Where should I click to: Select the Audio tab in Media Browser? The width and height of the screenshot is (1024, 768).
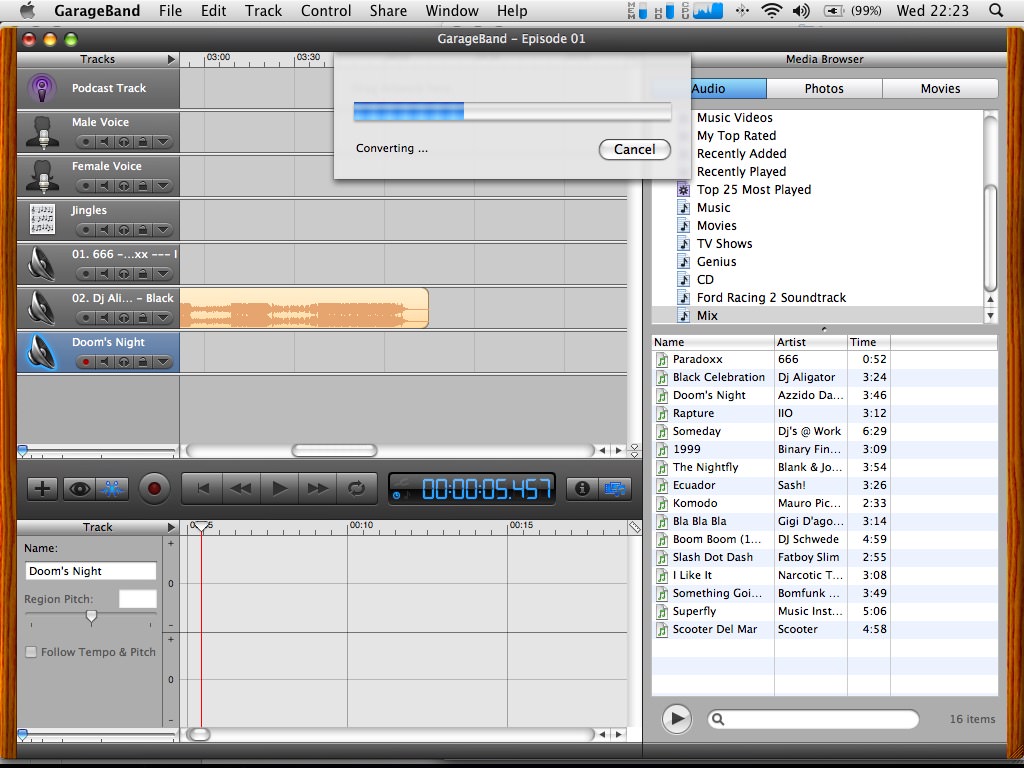coord(709,88)
